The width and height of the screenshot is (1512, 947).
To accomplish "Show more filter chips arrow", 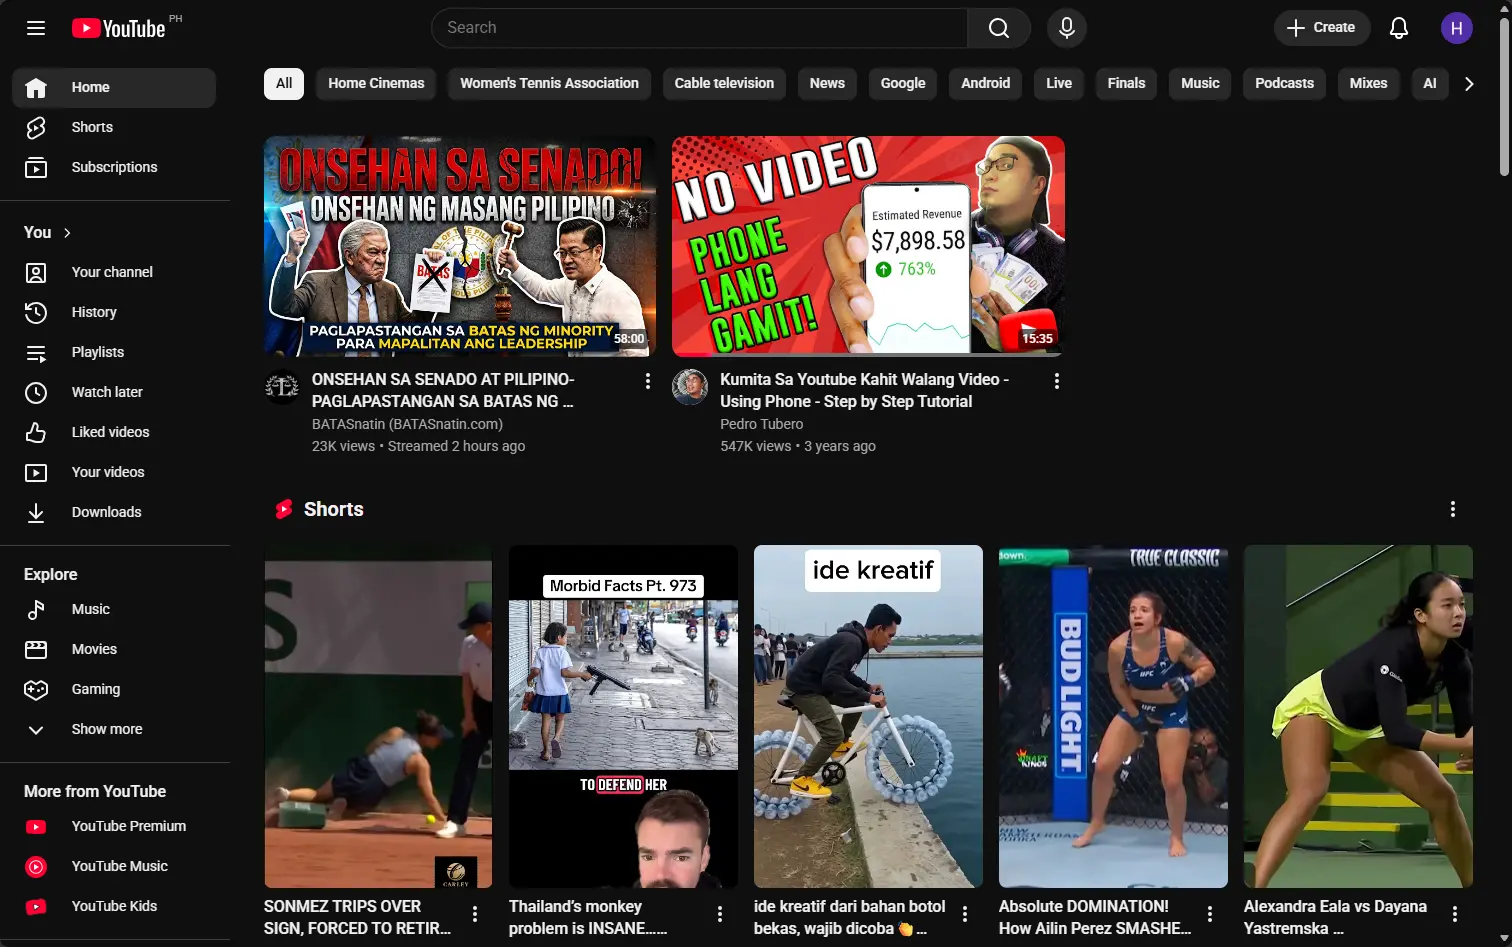I will point(1469,84).
